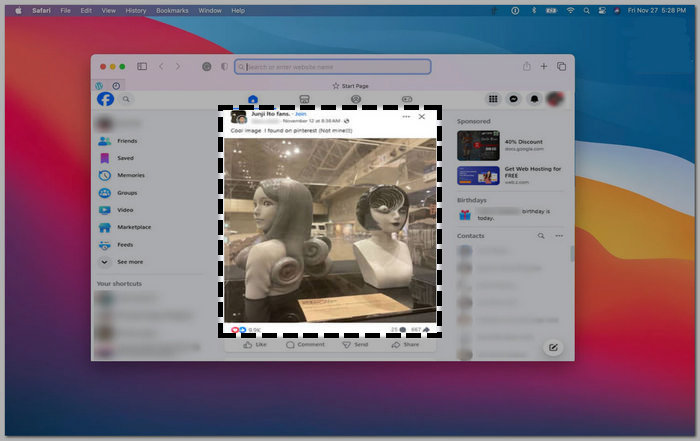Open Contacts three-dot options menu
The width and height of the screenshot is (700, 441).
pos(559,236)
